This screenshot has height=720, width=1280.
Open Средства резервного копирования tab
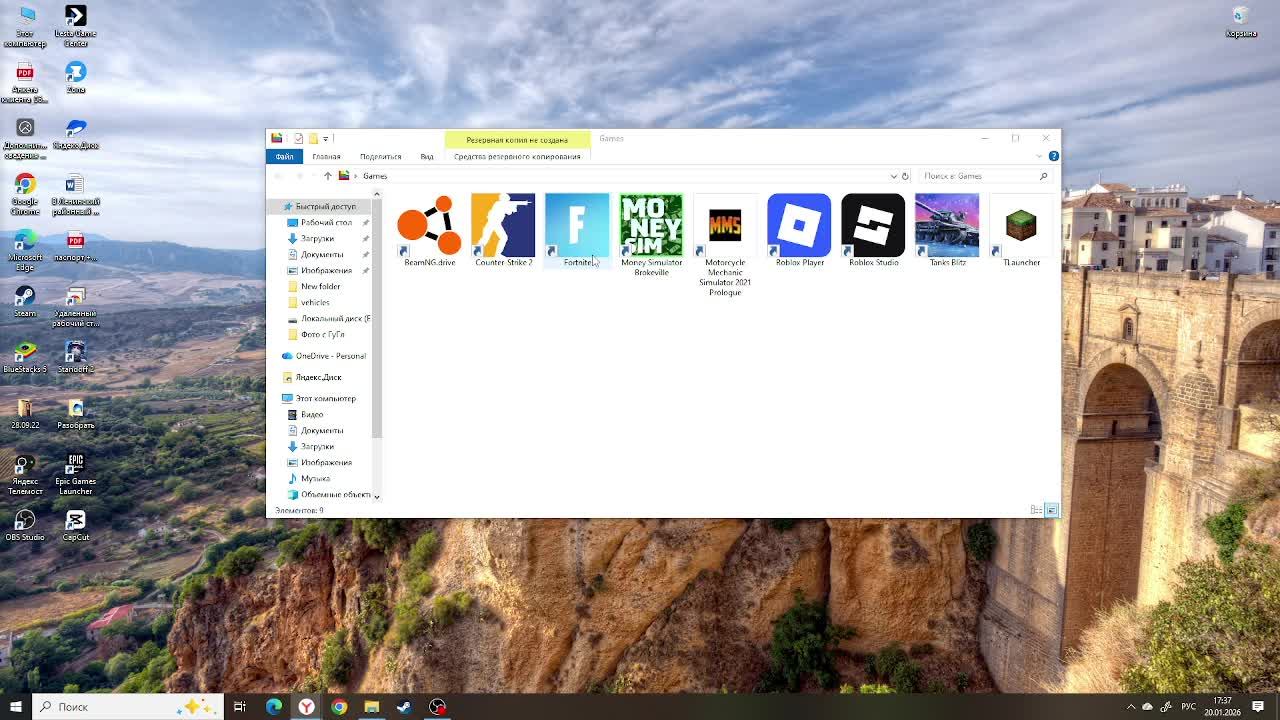(517, 156)
